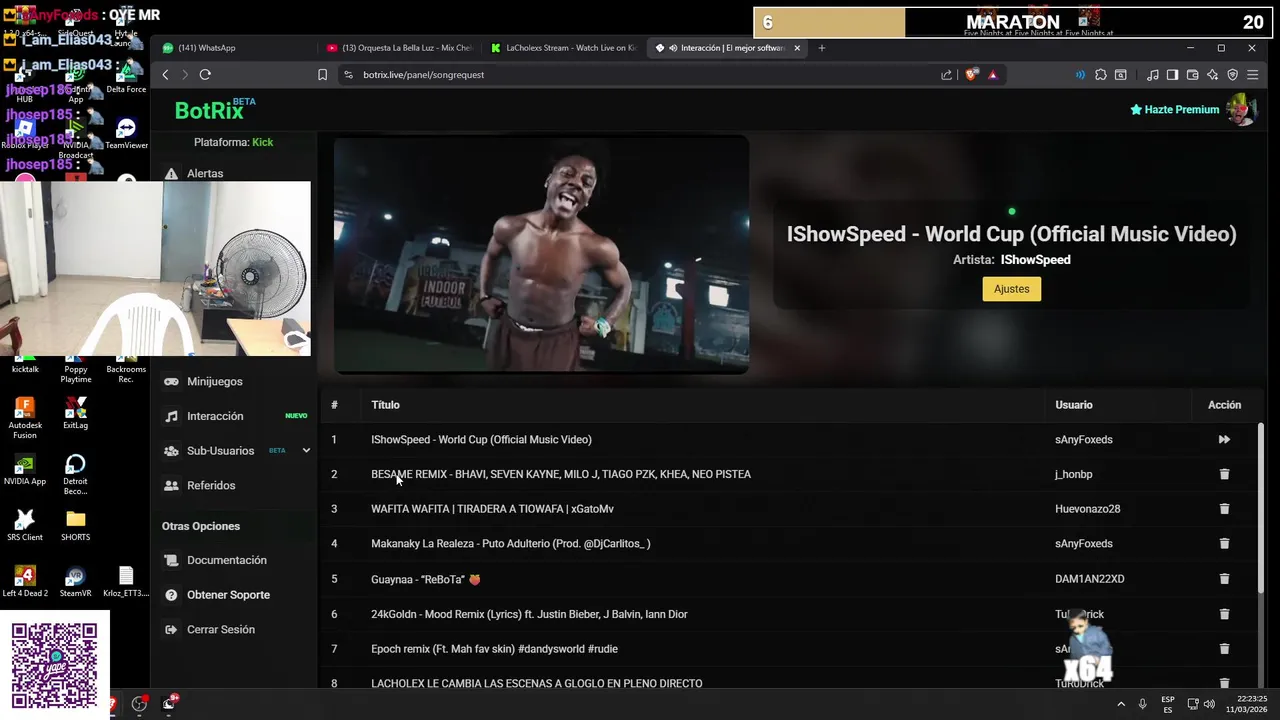Click the microphone icon in the system tray

(x=1142, y=704)
